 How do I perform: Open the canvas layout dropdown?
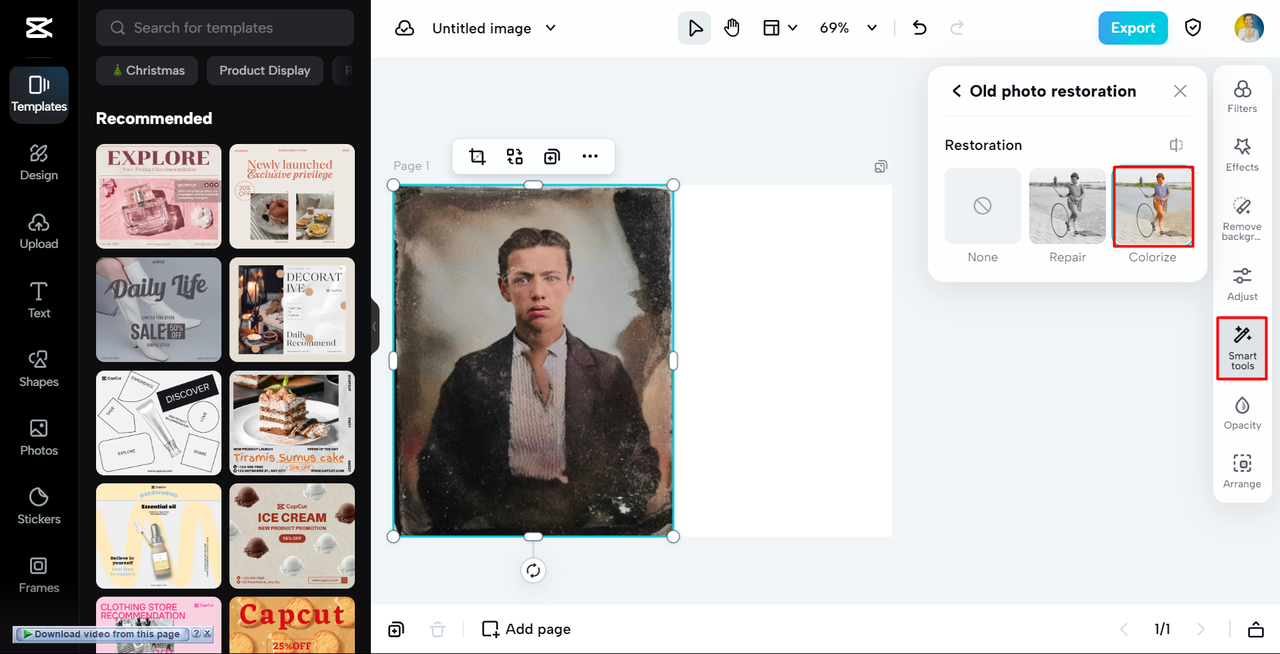(x=780, y=28)
